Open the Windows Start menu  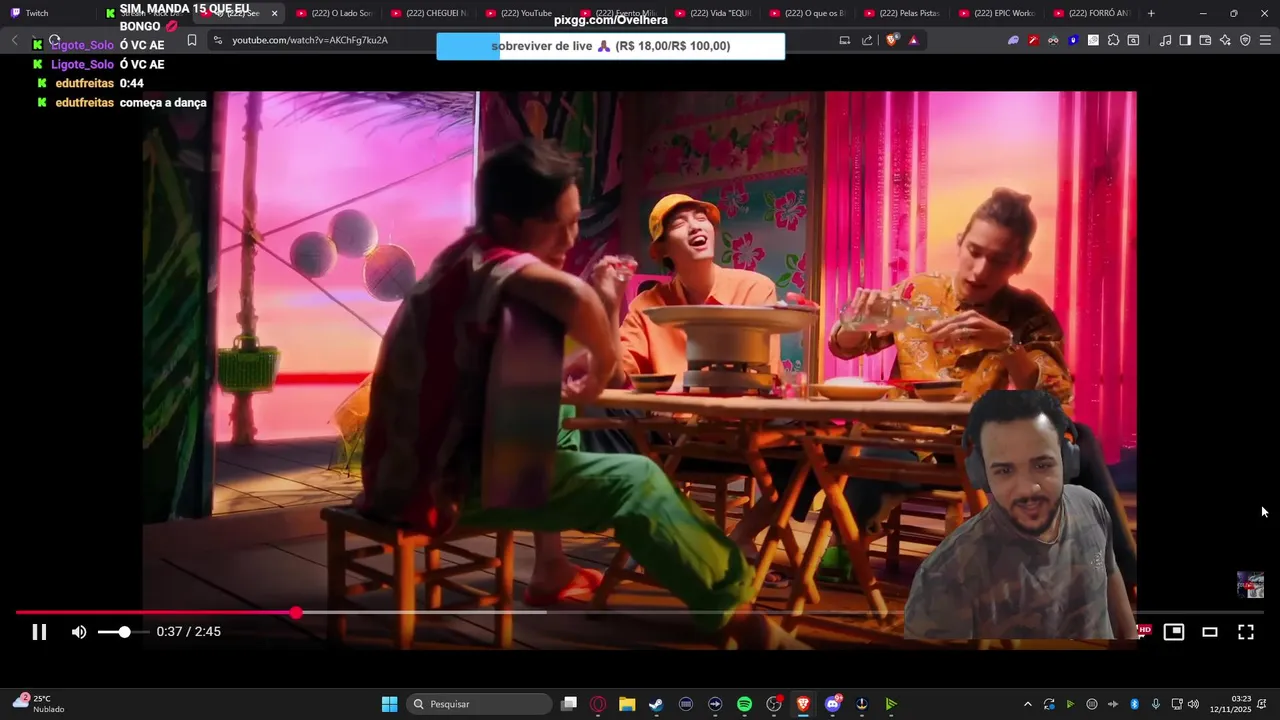389,704
